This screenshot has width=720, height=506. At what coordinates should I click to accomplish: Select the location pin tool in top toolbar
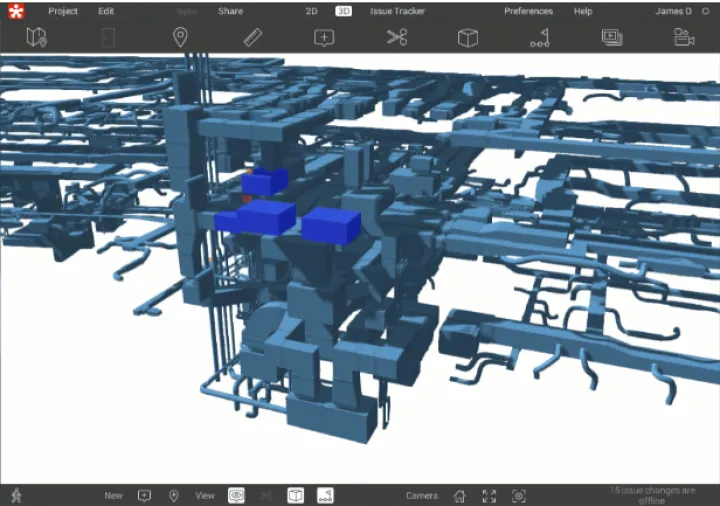180,38
